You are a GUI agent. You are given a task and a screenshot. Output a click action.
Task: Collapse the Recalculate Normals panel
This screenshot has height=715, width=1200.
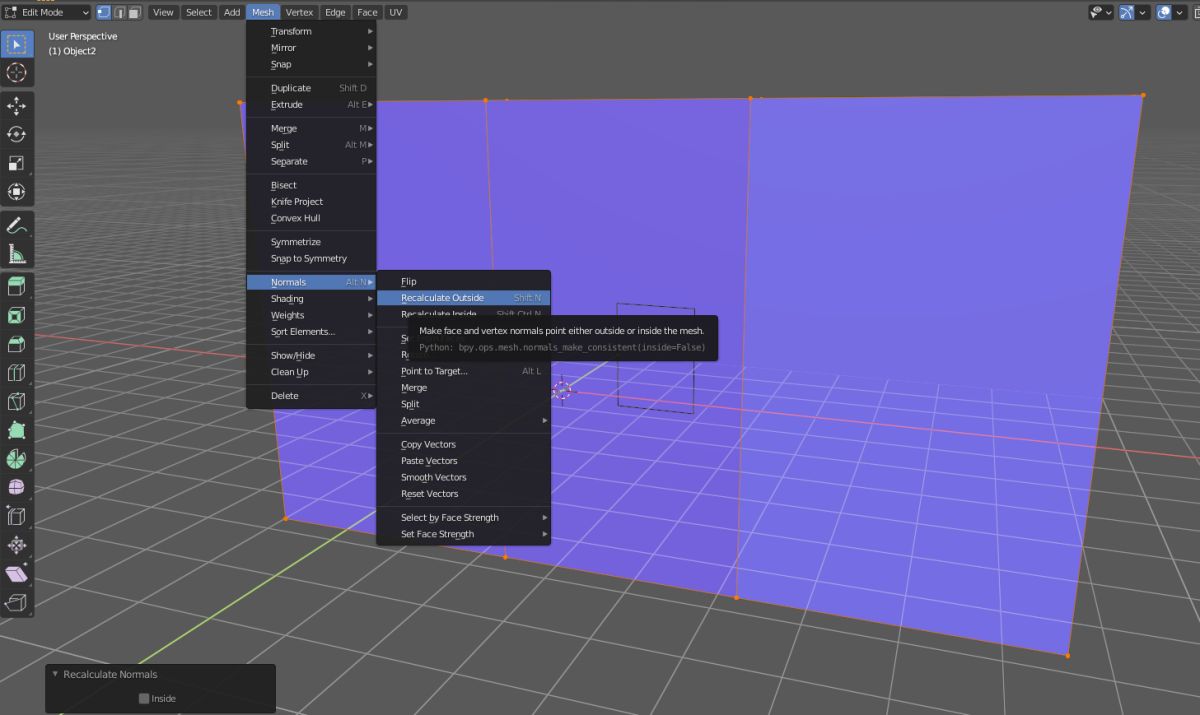[x=56, y=674]
